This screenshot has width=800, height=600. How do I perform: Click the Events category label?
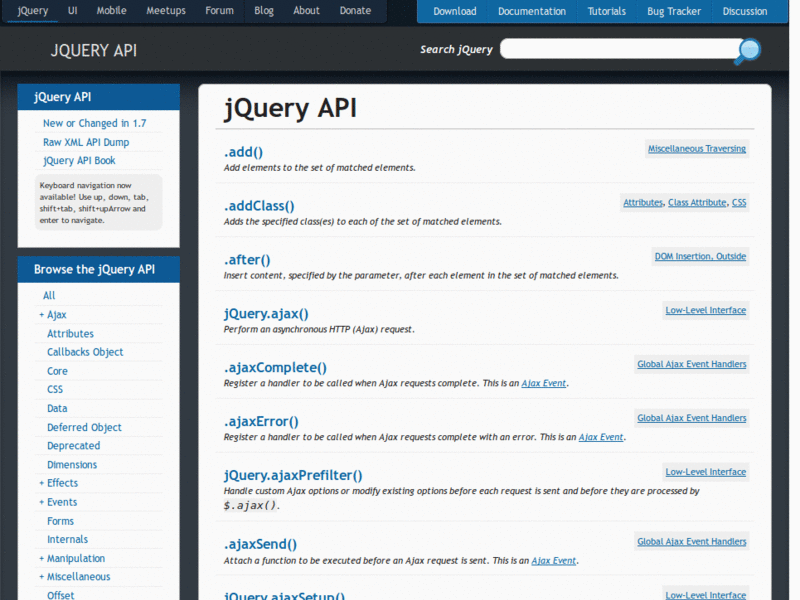point(62,503)
